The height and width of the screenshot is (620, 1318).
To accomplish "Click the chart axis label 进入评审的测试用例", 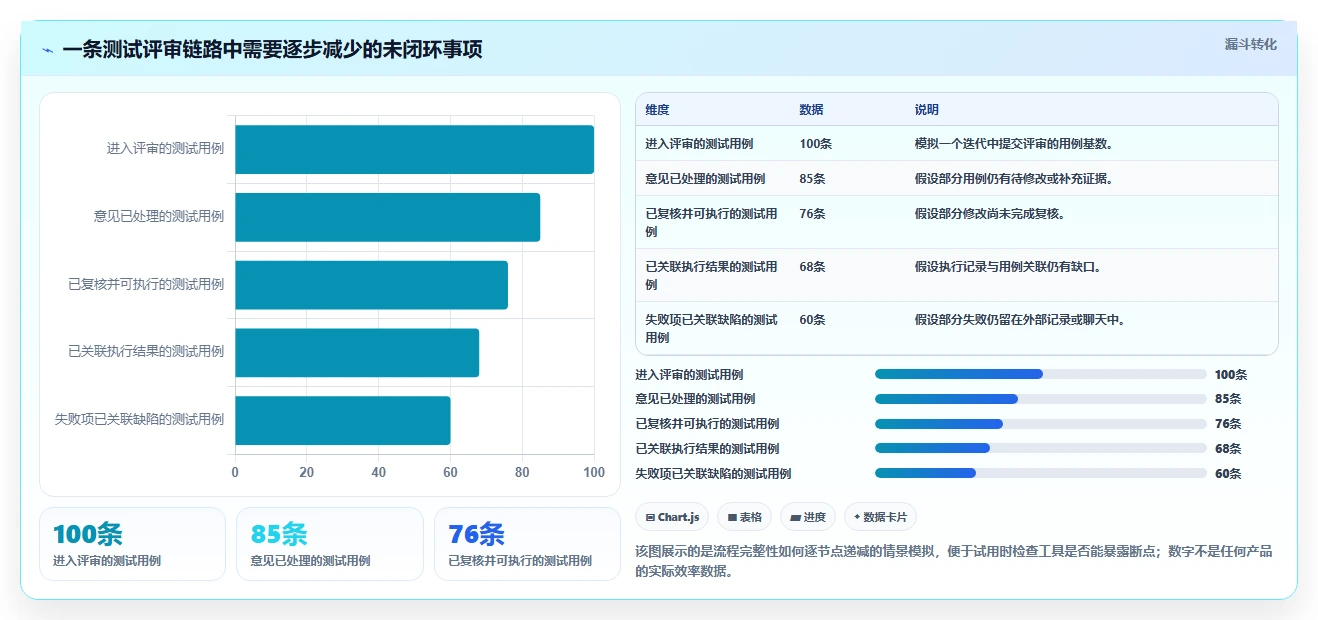I will coord(165,149).
